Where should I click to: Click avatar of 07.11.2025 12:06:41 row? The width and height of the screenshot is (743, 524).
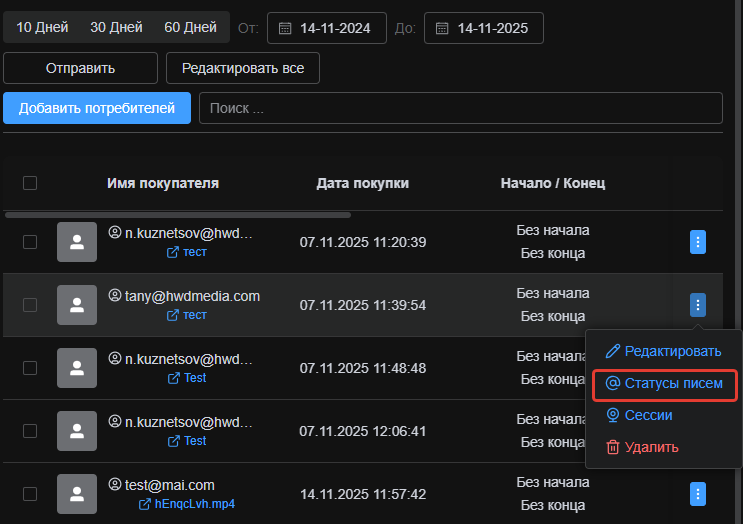coord(77,431)
